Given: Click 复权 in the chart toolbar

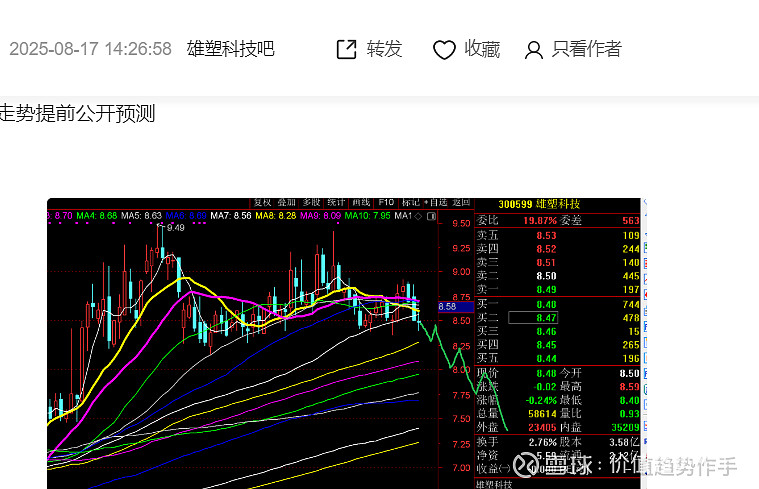Looking at the screenshot, I should tap(262, 202).
